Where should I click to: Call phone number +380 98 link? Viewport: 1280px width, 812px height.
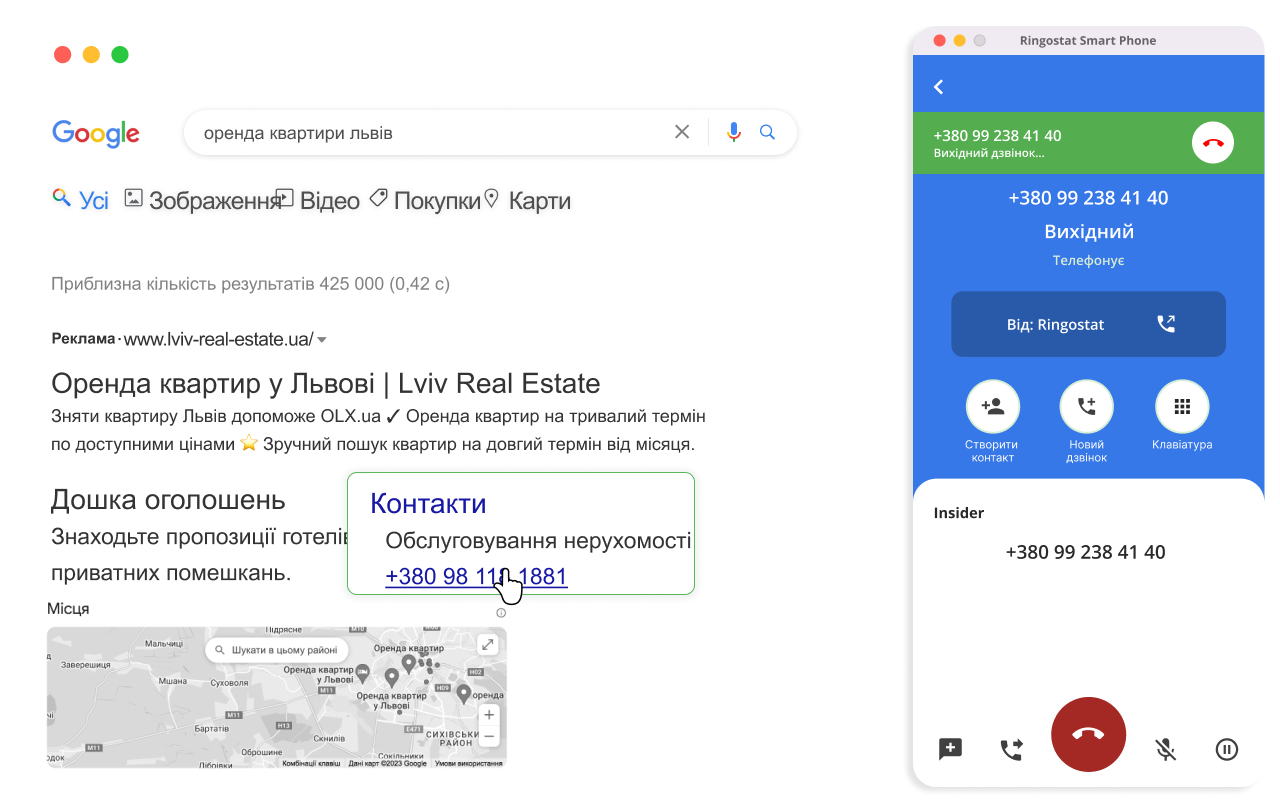476,577
